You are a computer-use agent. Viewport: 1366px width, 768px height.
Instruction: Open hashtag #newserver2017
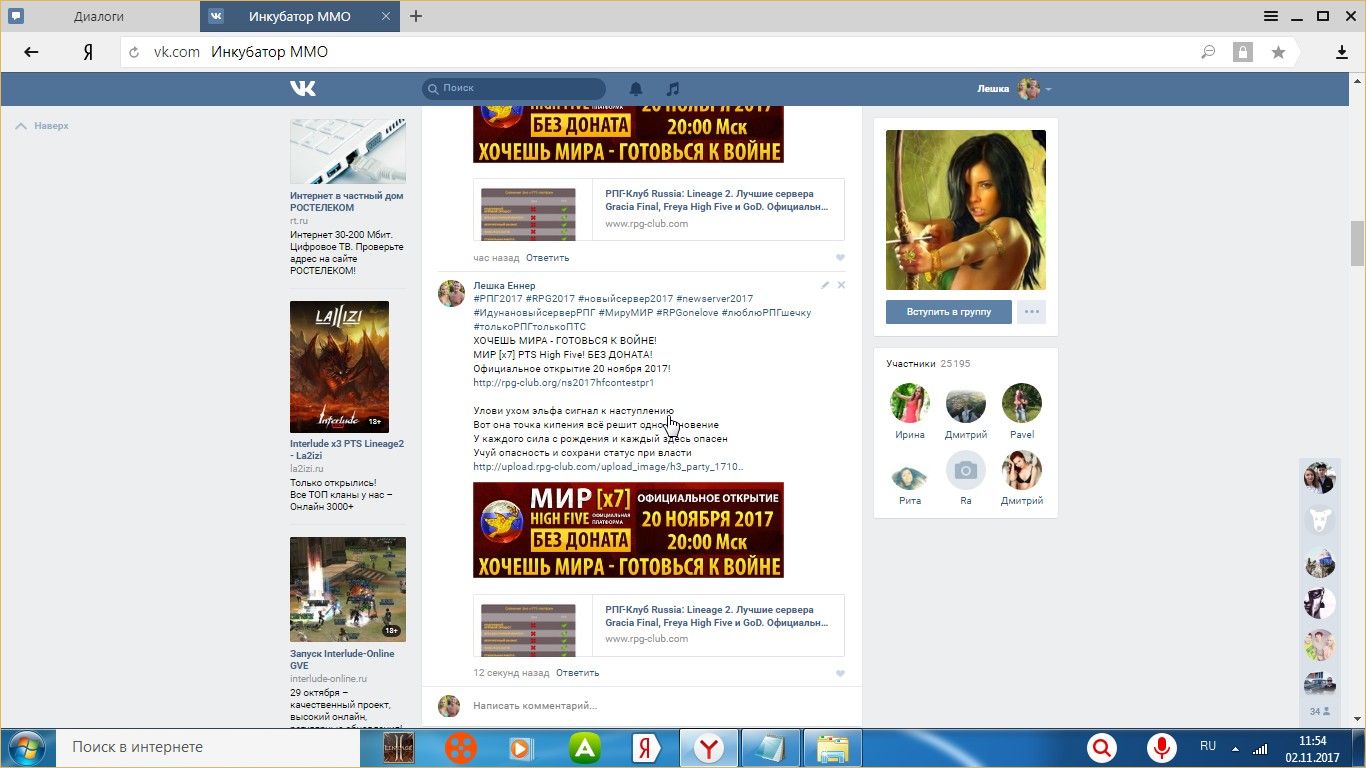715,299
